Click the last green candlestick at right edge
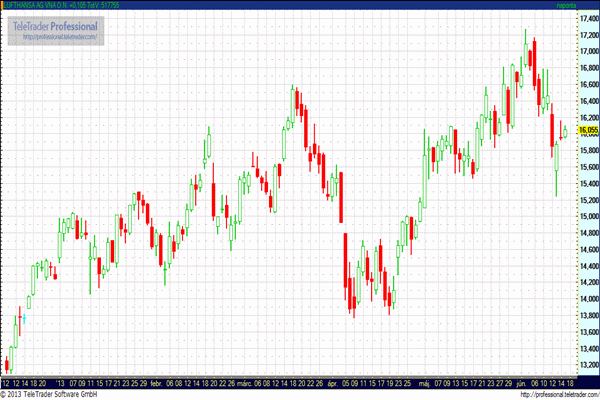The width and height of the screenshot is (600, 400). tap(565, 132)
